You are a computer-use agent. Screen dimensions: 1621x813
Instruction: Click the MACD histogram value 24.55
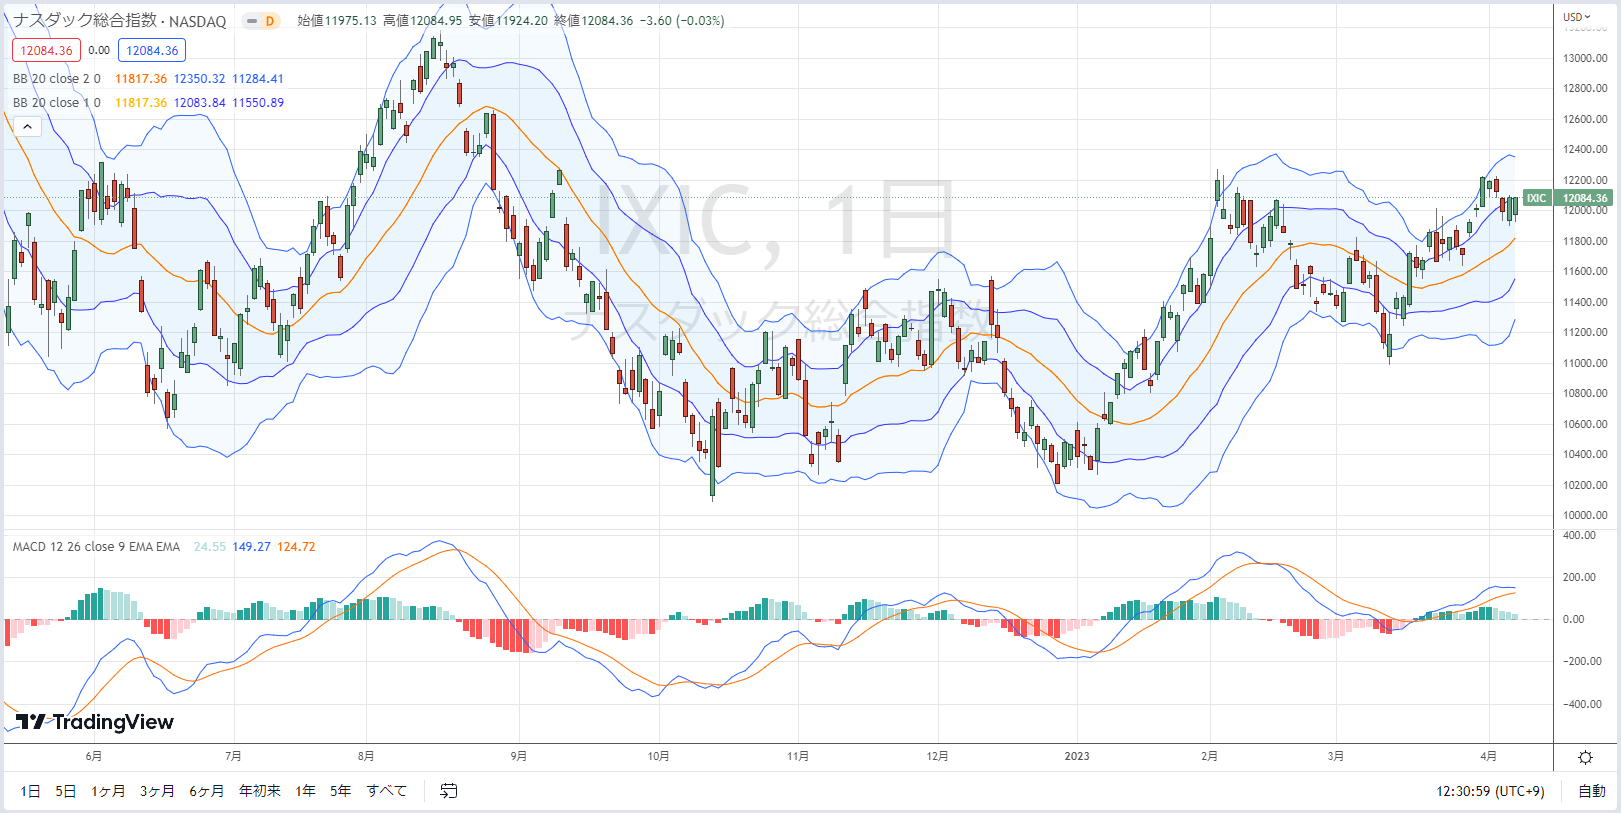210,547
